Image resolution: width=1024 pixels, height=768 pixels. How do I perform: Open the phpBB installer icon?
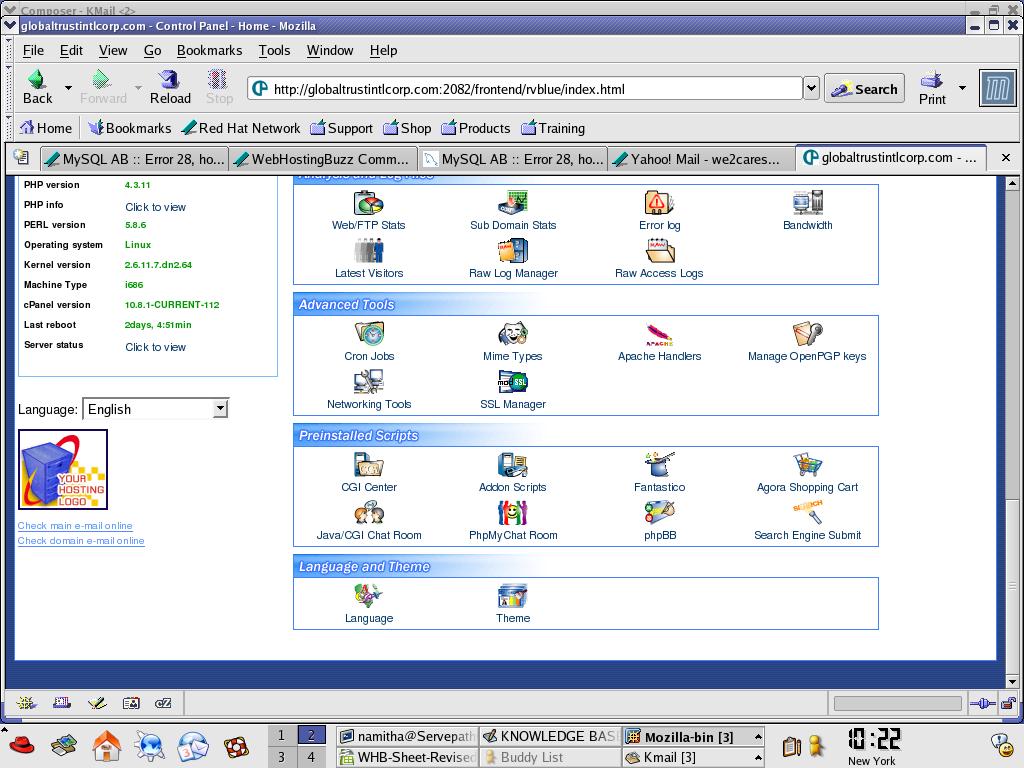pos(659,514)
